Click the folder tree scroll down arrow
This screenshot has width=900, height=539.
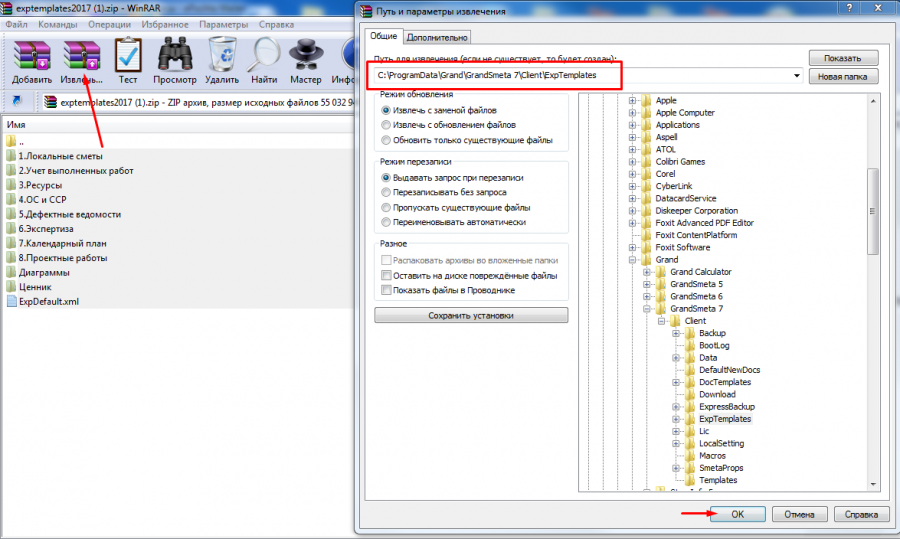(x=873, y=485)
